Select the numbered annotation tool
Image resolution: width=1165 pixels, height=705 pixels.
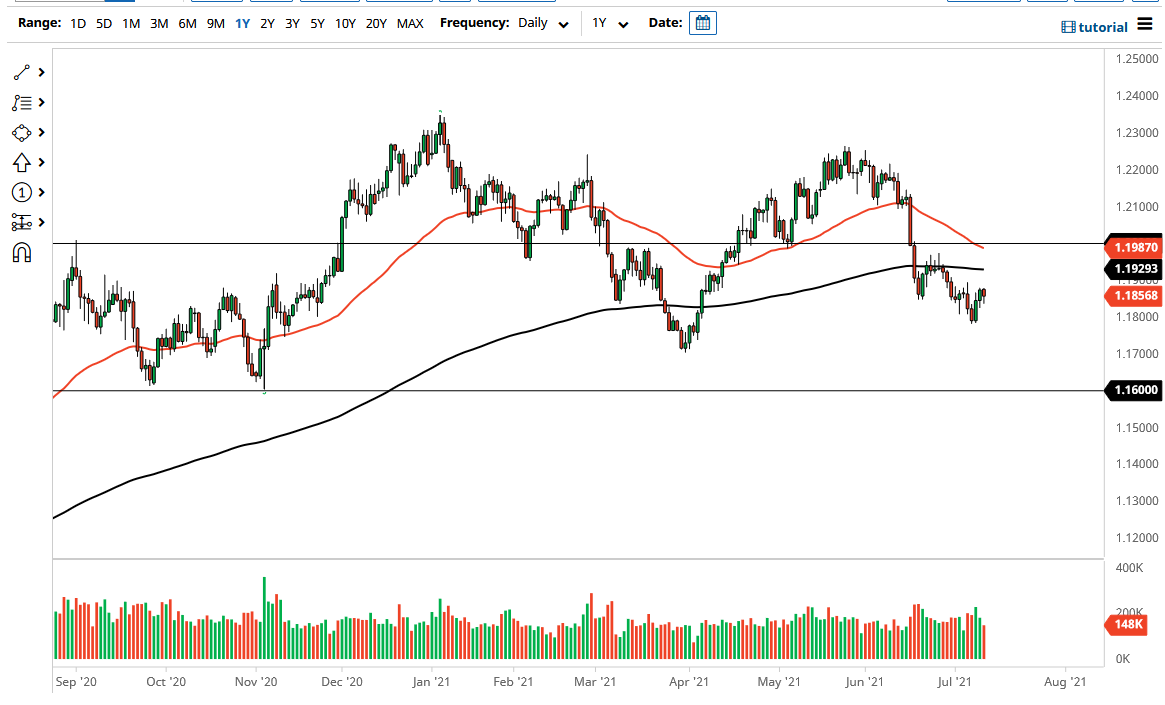(x=21, y=192)
